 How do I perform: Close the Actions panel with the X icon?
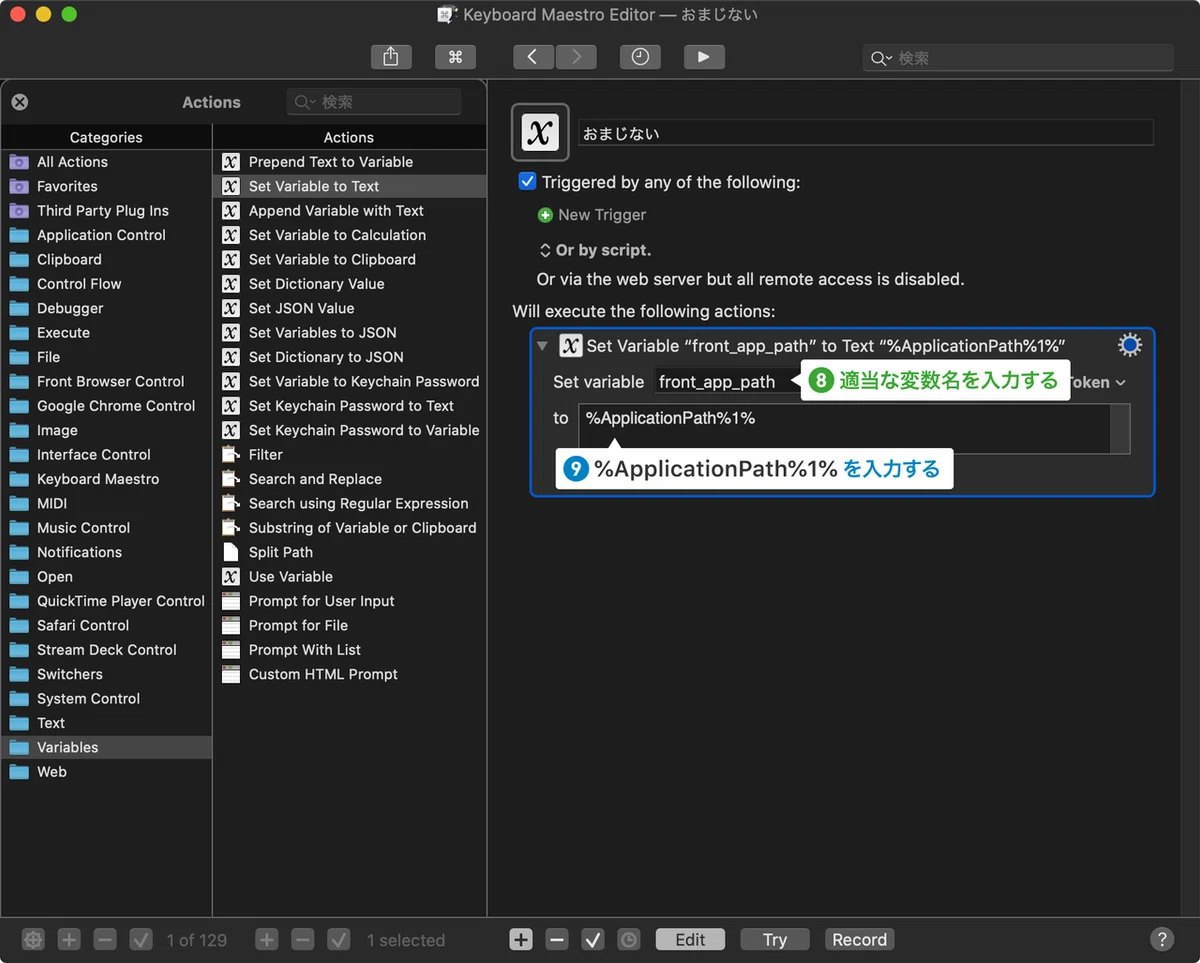coord(20,102)
